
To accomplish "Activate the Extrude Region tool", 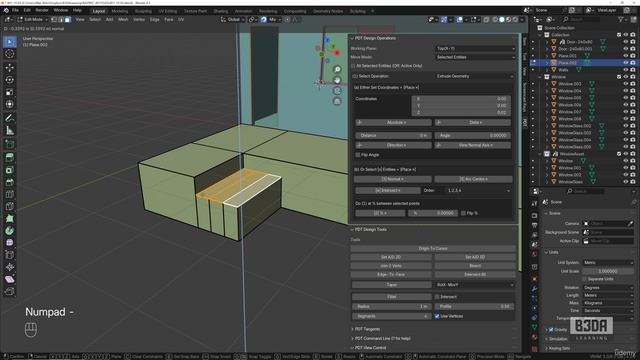I will pos(10,158).
